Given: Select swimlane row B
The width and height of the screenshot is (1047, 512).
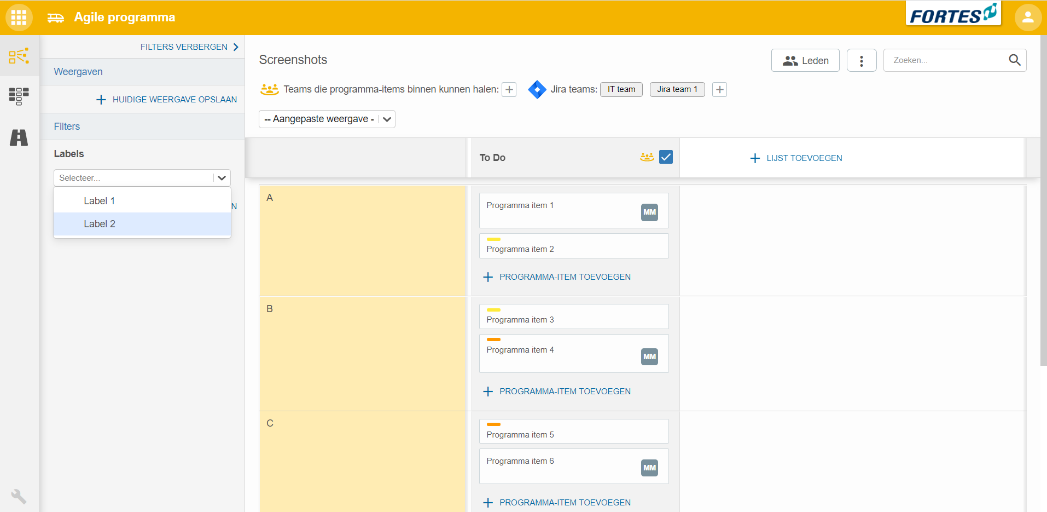Looking at the screenshot, I should point(363,353).
